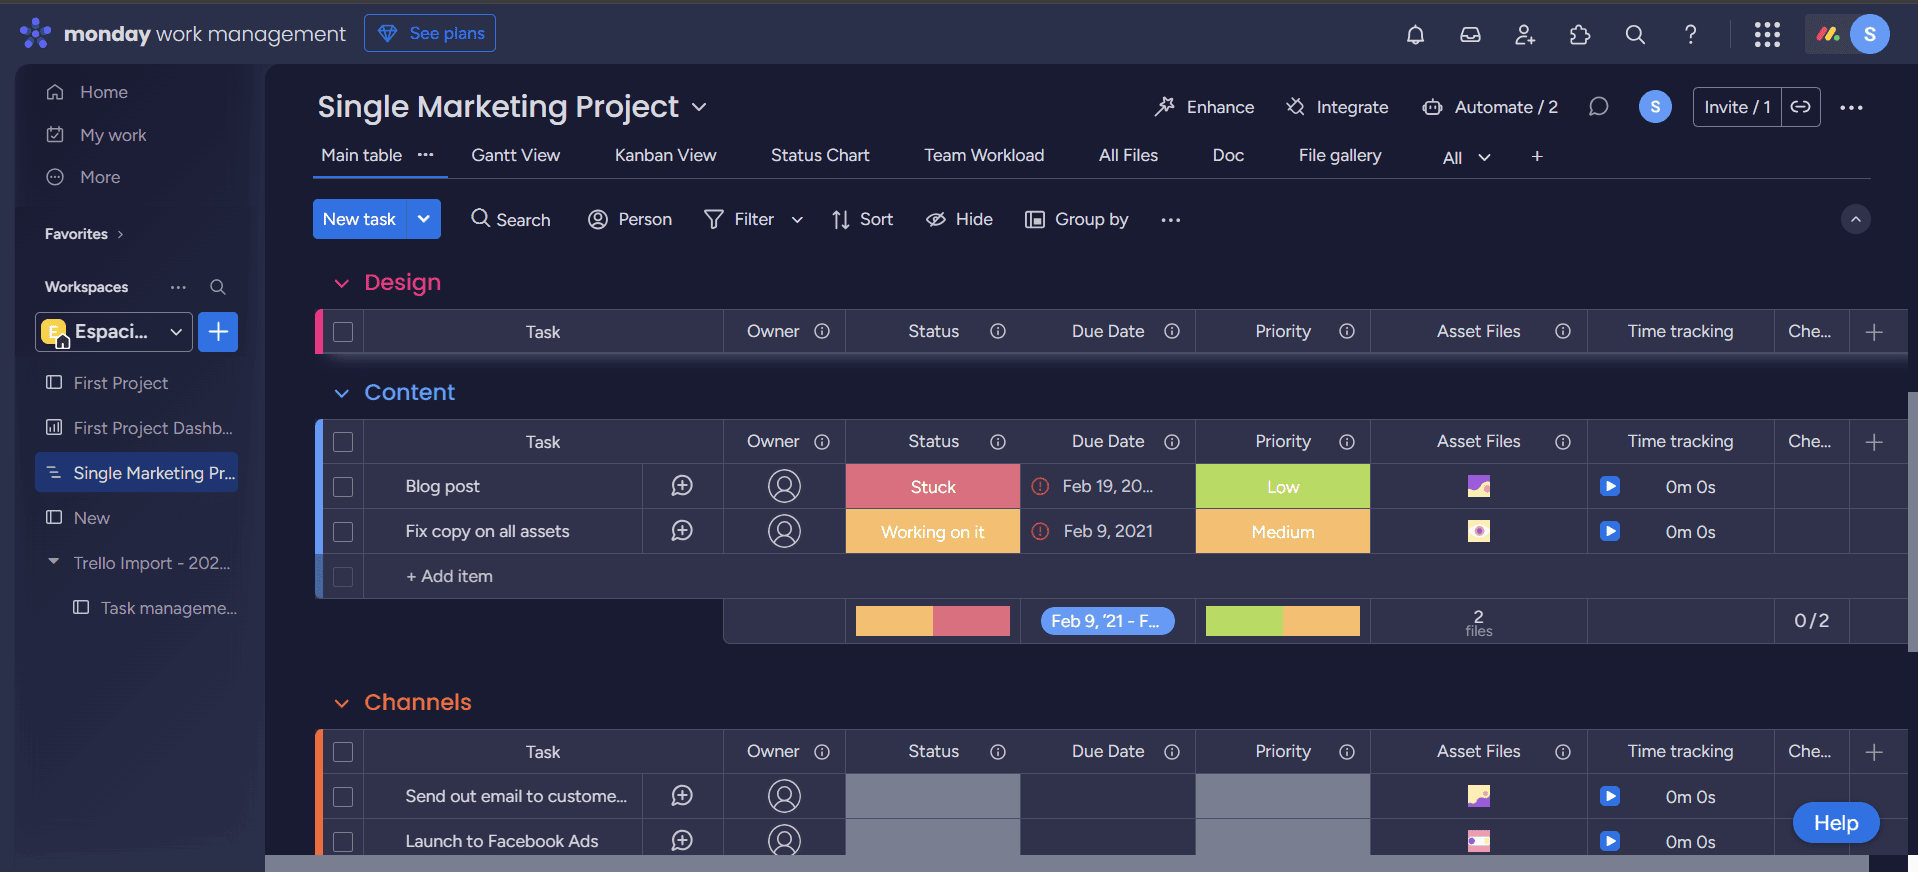Viewport: 1918px width, 872px height.
Task: Check the Blog post row checkbox
Action: point(343,487)
